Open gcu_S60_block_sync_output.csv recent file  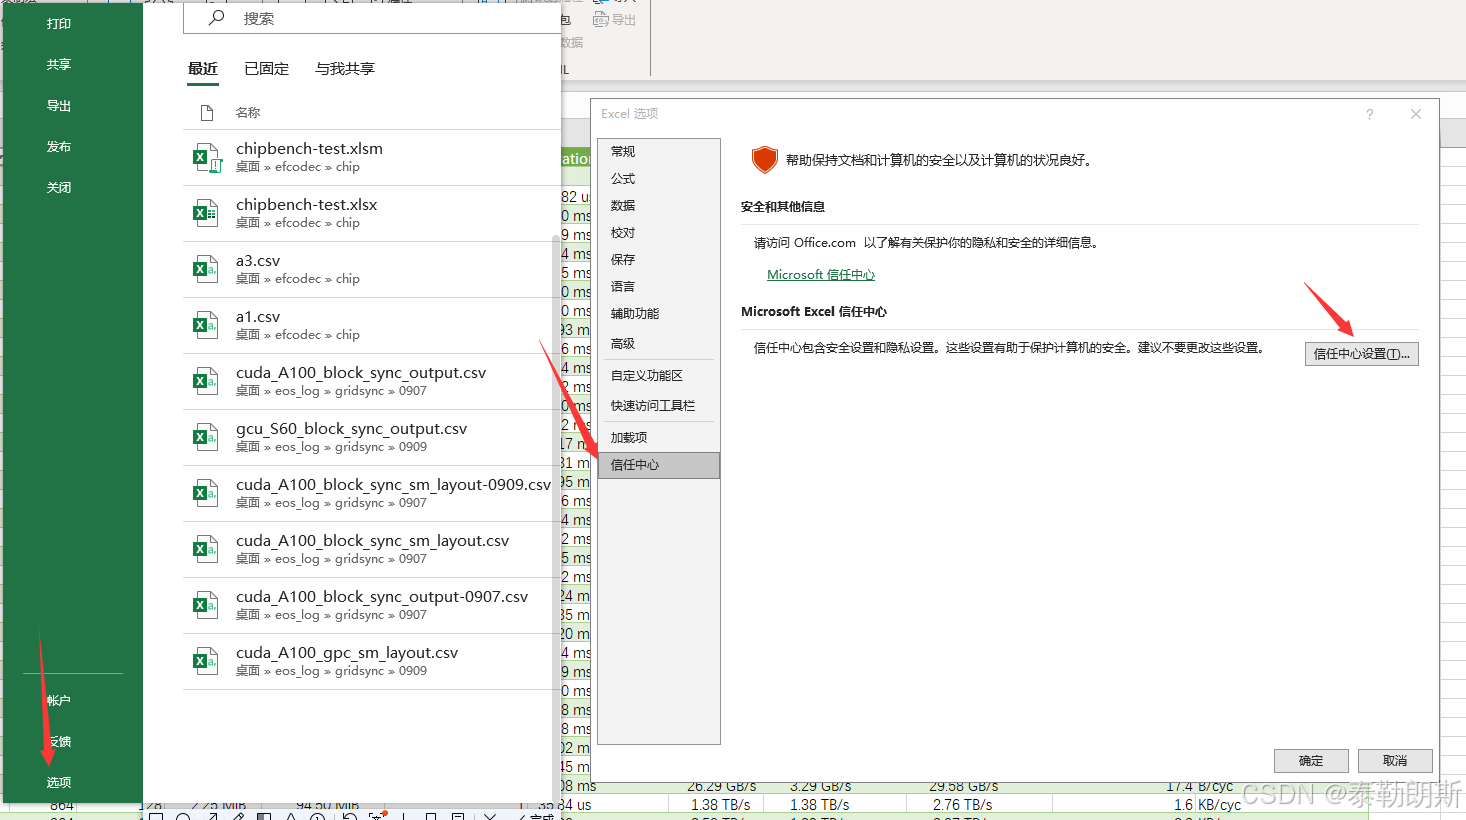tap(372, 437)
